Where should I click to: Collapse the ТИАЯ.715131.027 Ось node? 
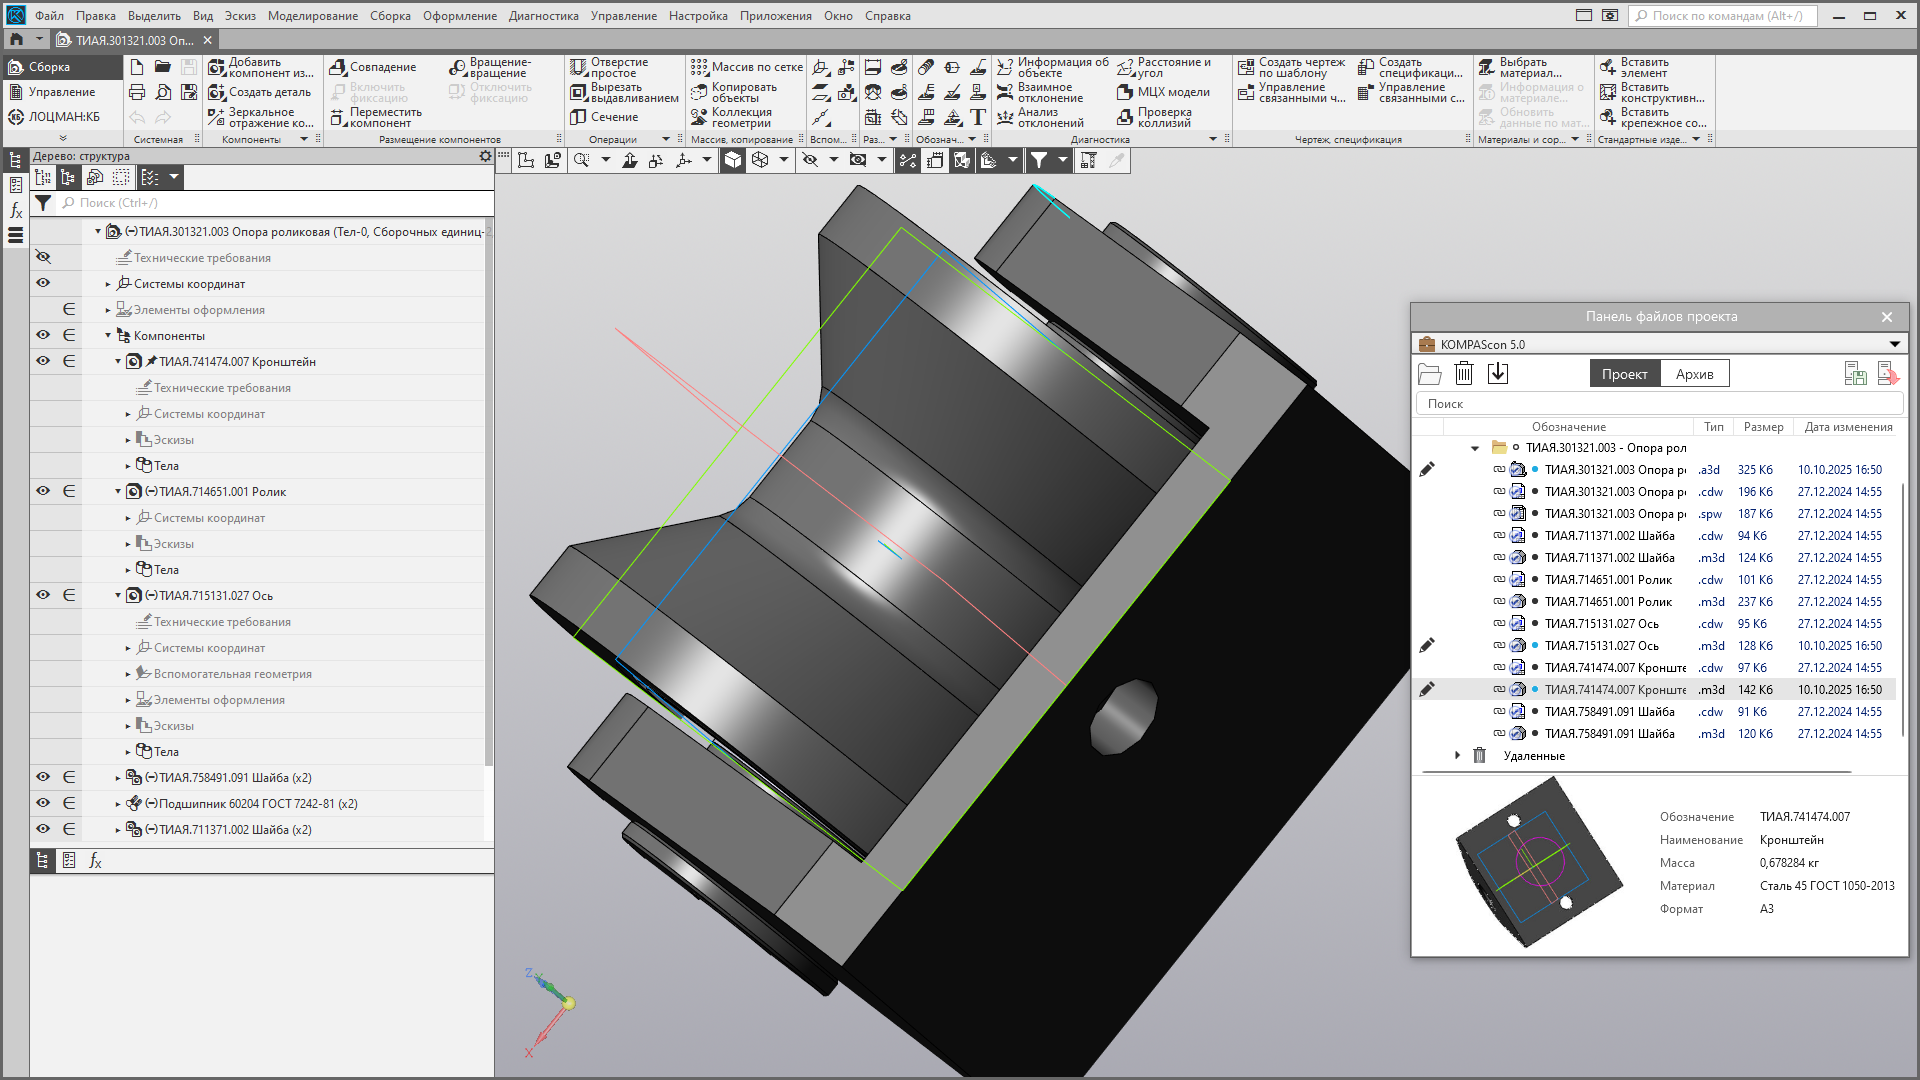pyautogui.click(x=118, y=596)
